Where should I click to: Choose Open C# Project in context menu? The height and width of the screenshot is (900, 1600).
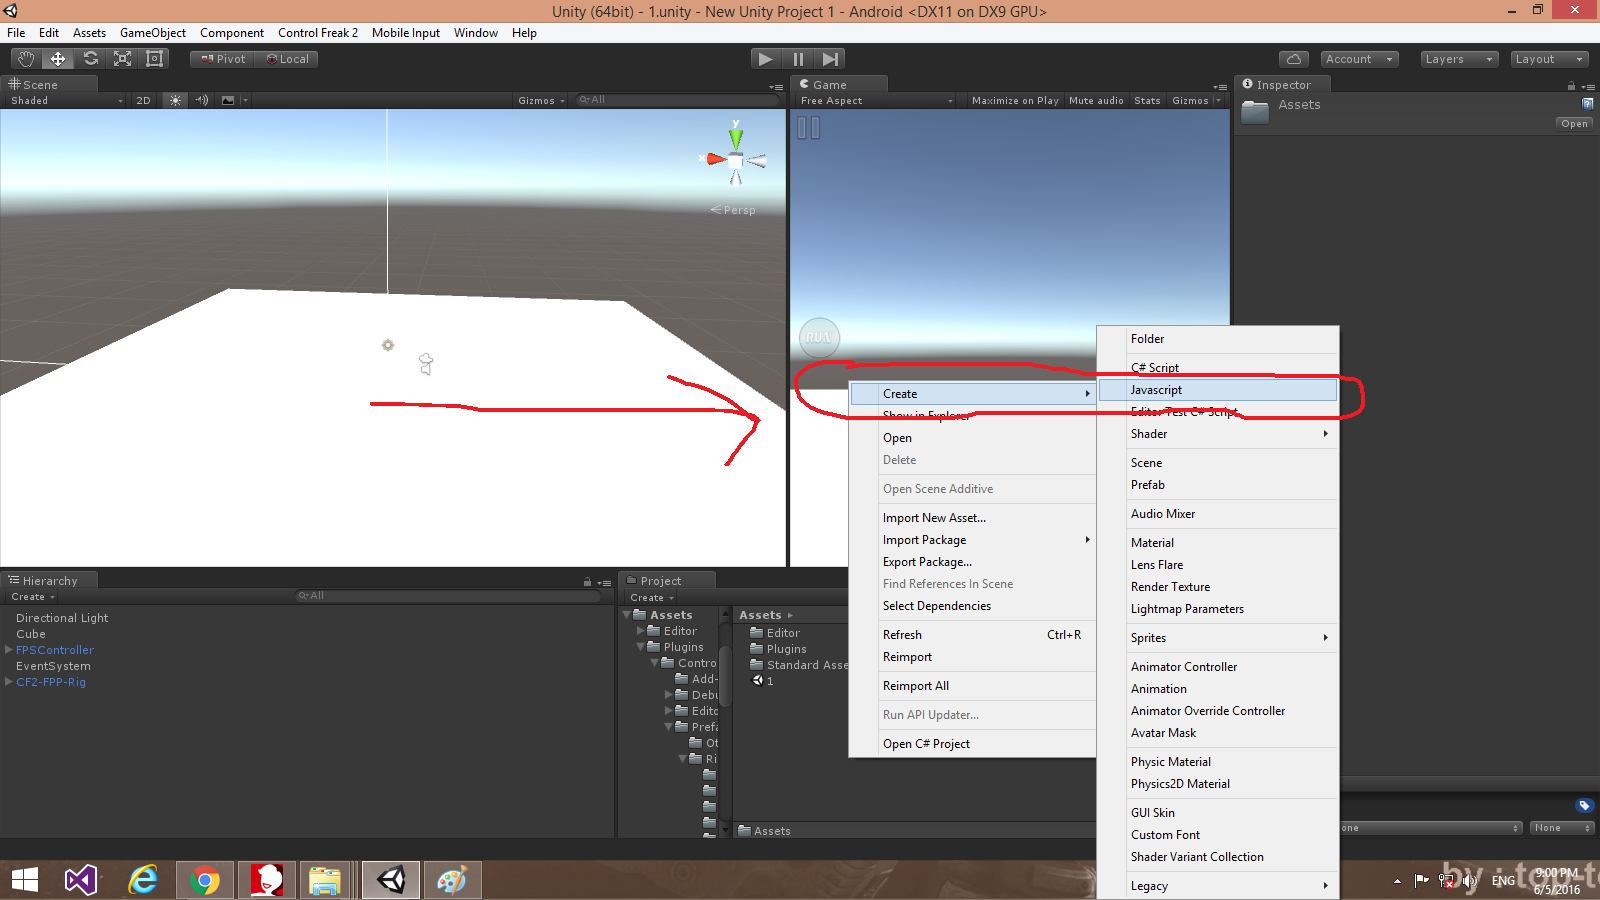(972, 744)
